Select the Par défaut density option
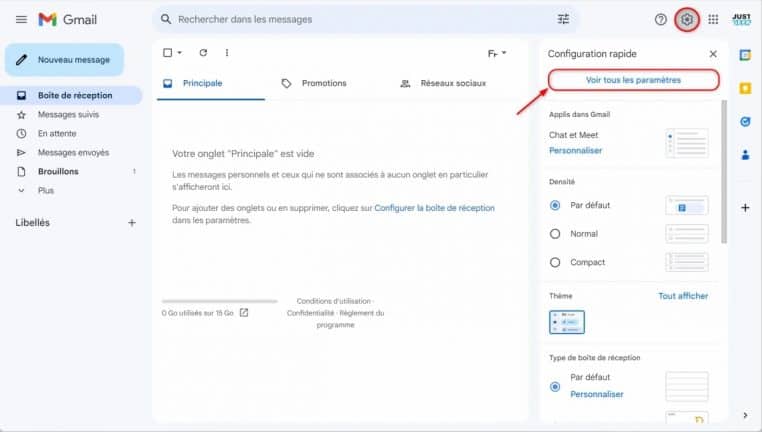 coord(555,205)
